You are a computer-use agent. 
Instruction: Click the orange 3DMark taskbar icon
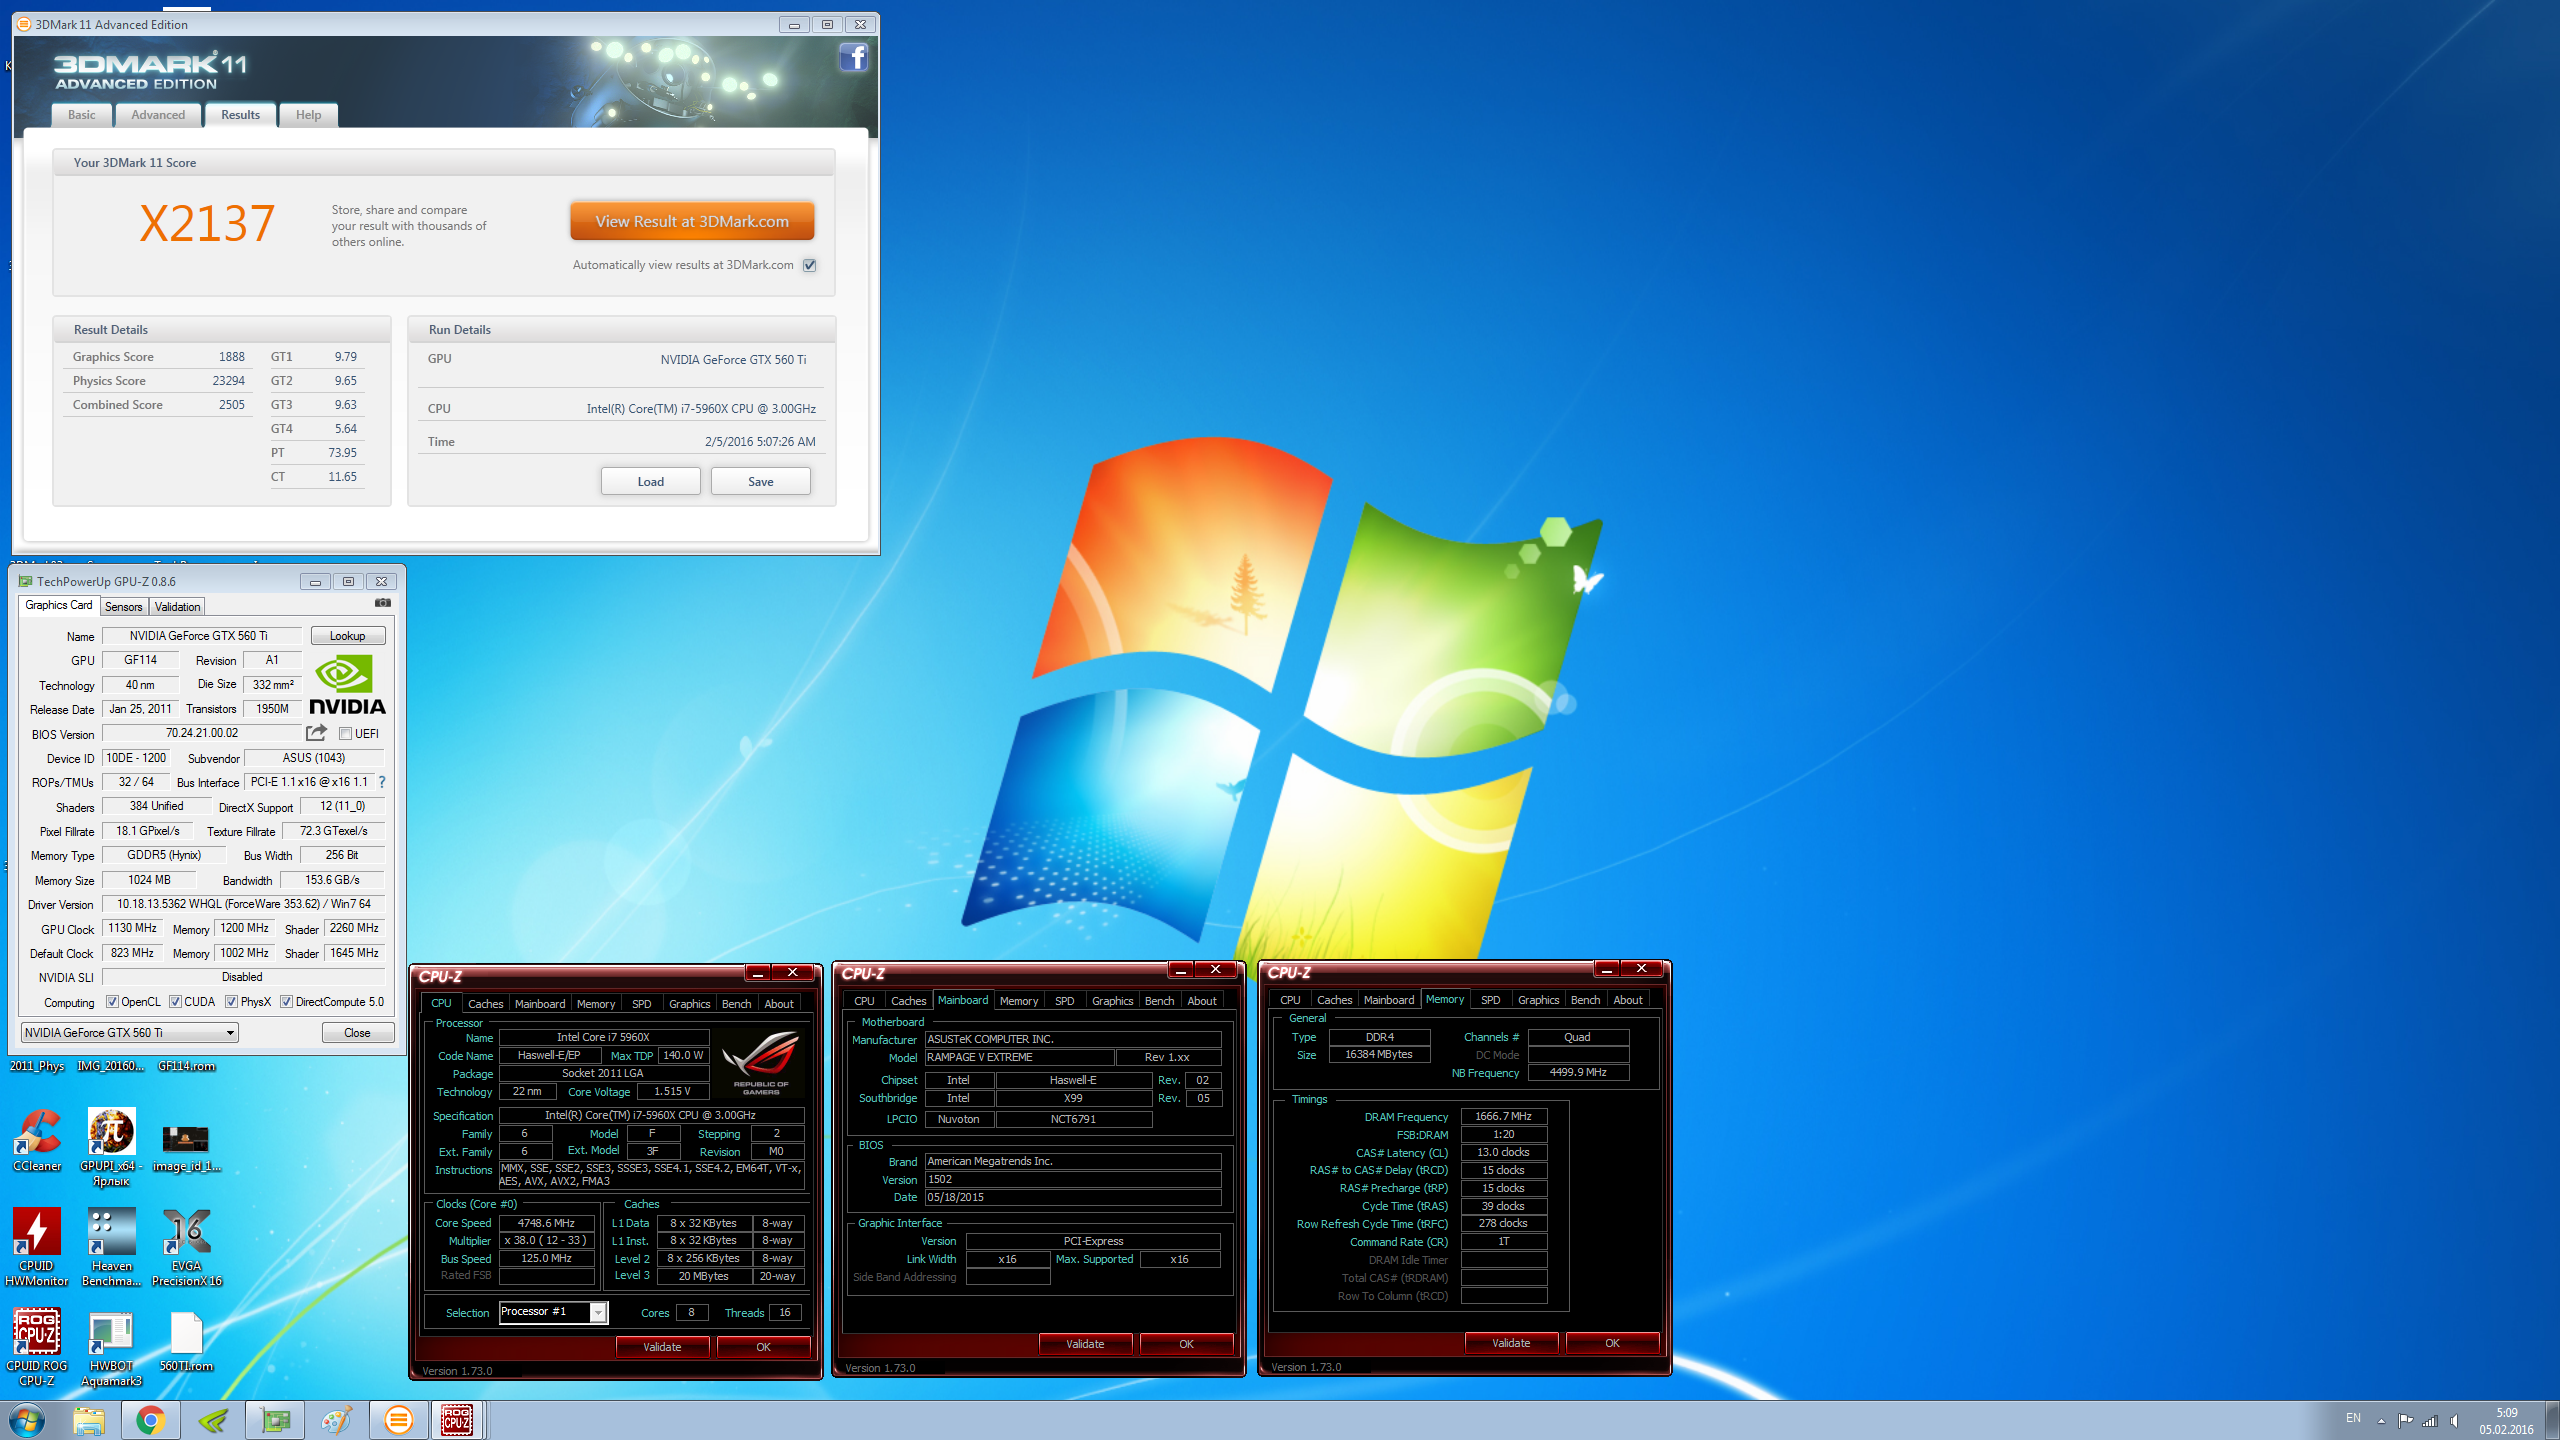point(398,1420)
